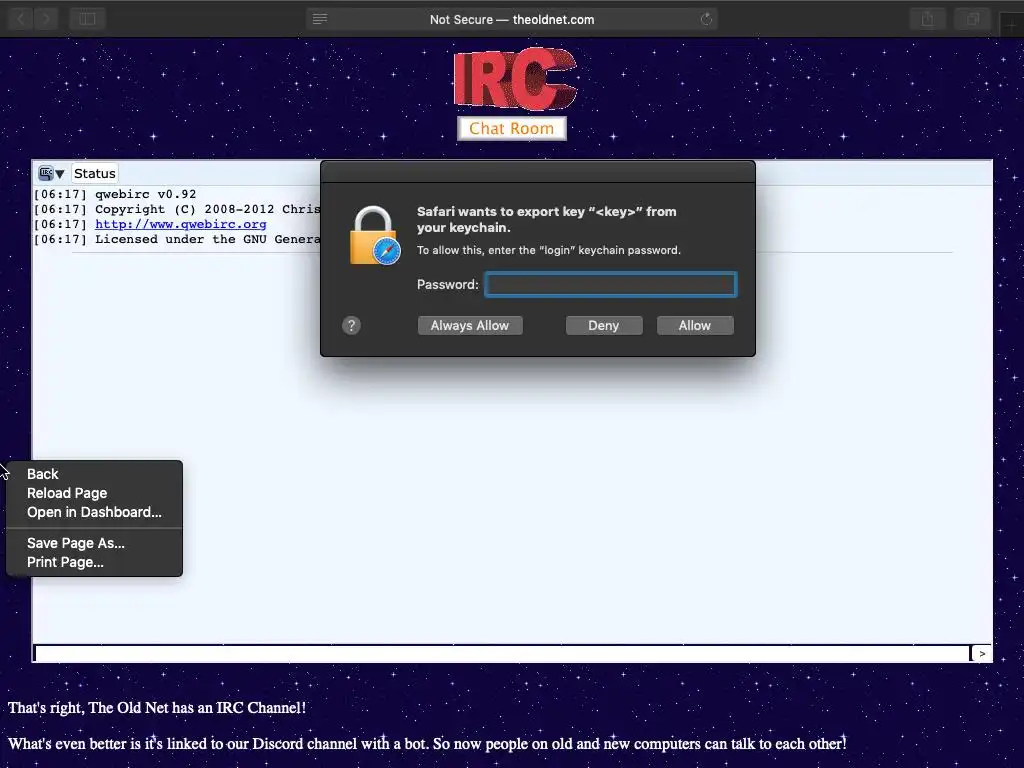Click the Allow button

(x=695, y=325)
